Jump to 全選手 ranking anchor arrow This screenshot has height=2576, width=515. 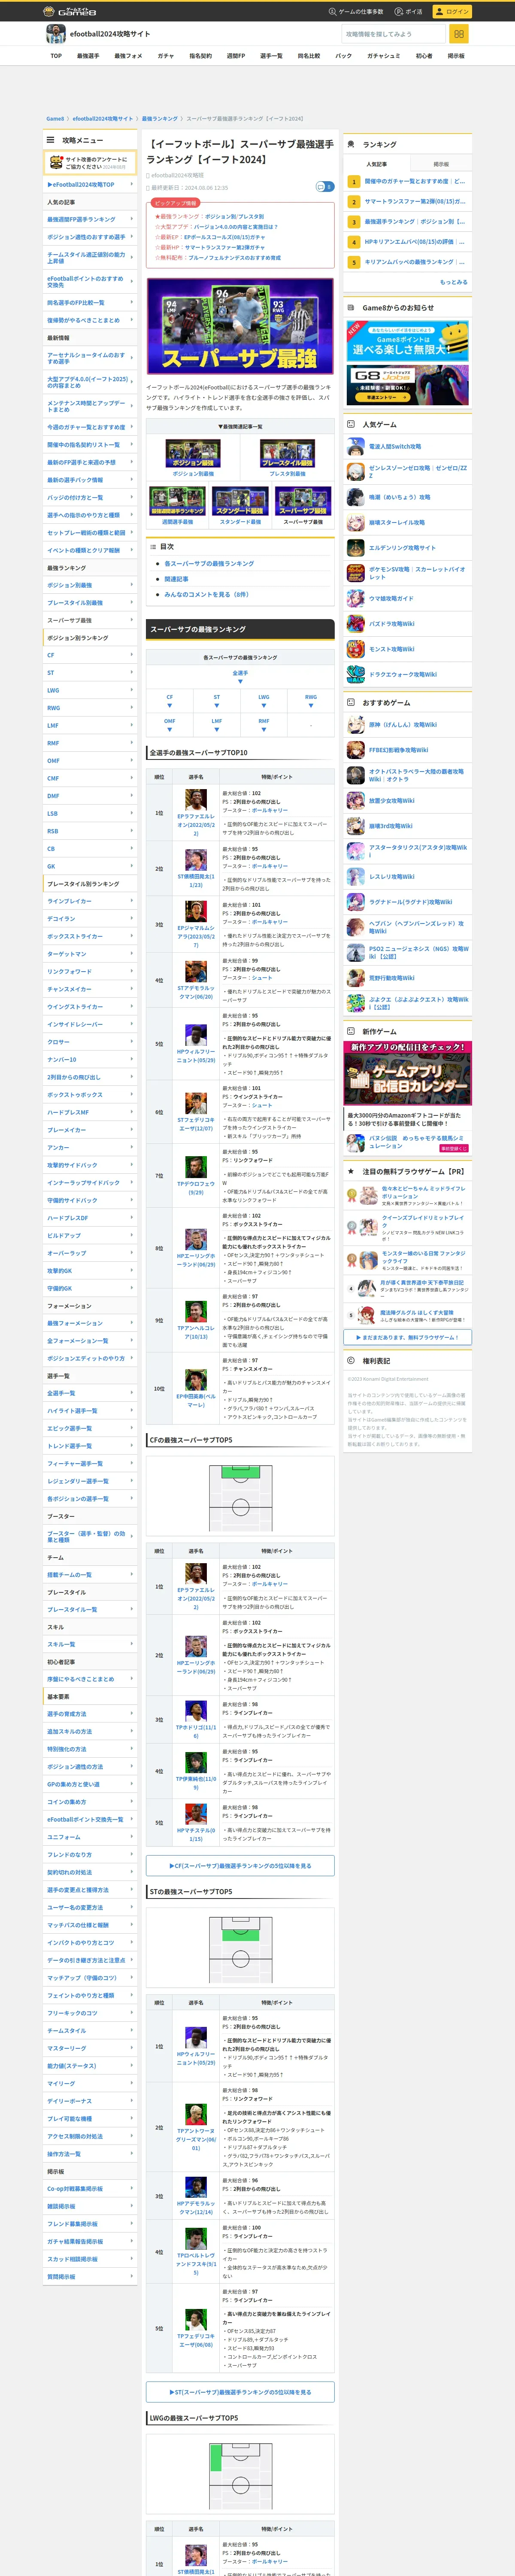pos(240,682)
